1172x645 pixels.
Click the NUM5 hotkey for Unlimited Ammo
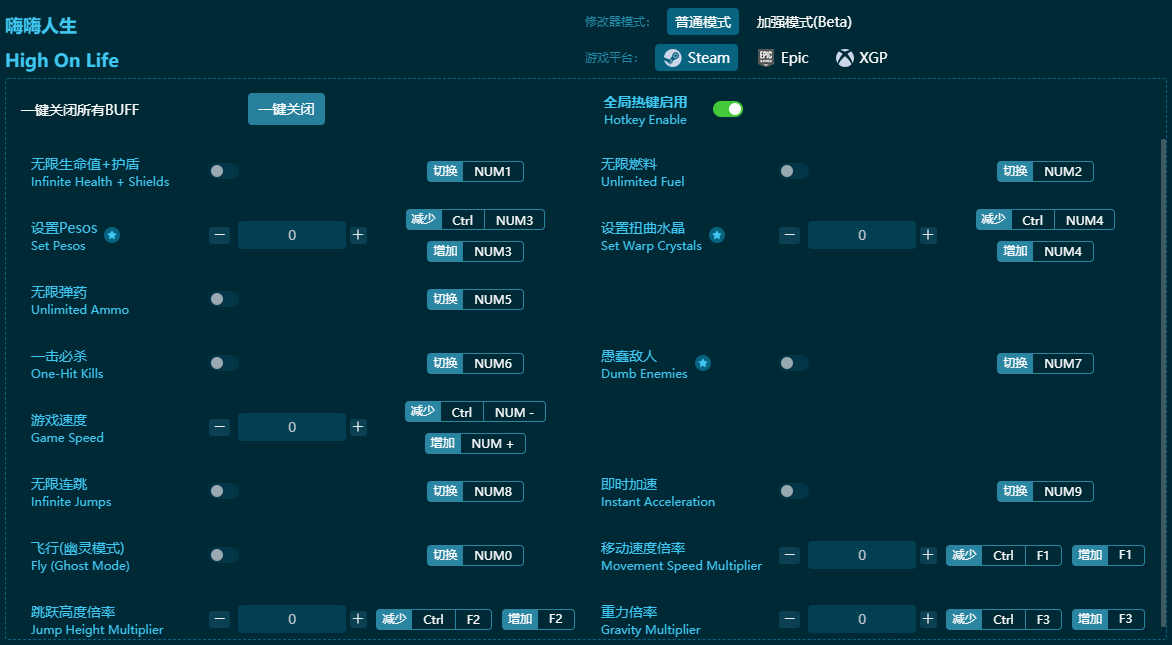[475, 300]
